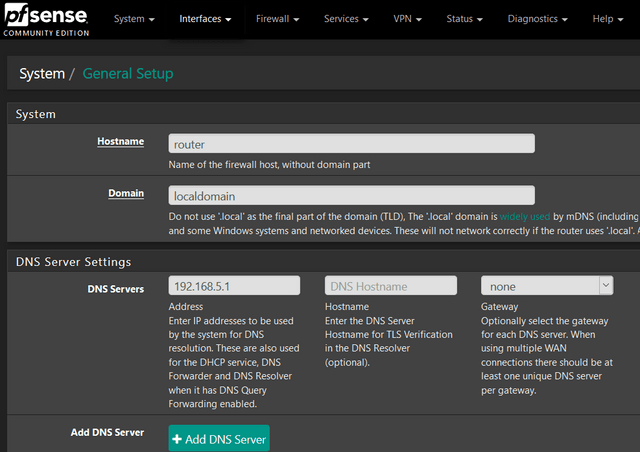Follow the 'widely used' link

tap(526, 217)
